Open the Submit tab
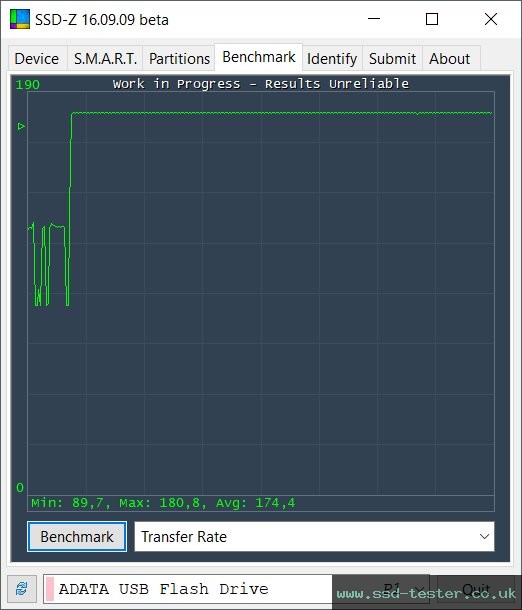Image resolution: width=522 pixels, height=610 pixels. [392, 59]
